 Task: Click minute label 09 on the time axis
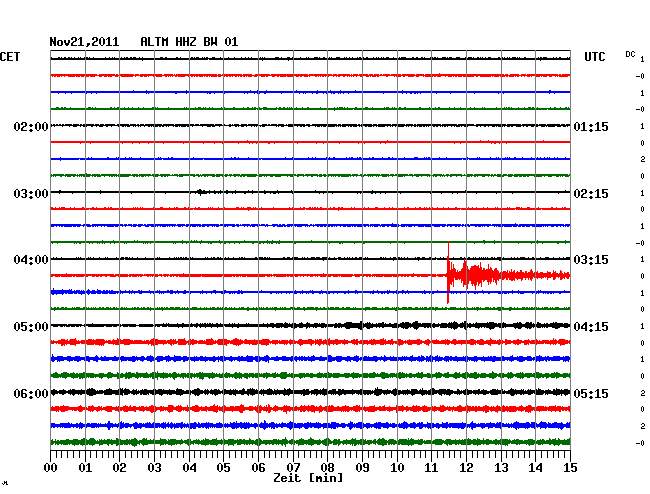[x=362, y=467]
